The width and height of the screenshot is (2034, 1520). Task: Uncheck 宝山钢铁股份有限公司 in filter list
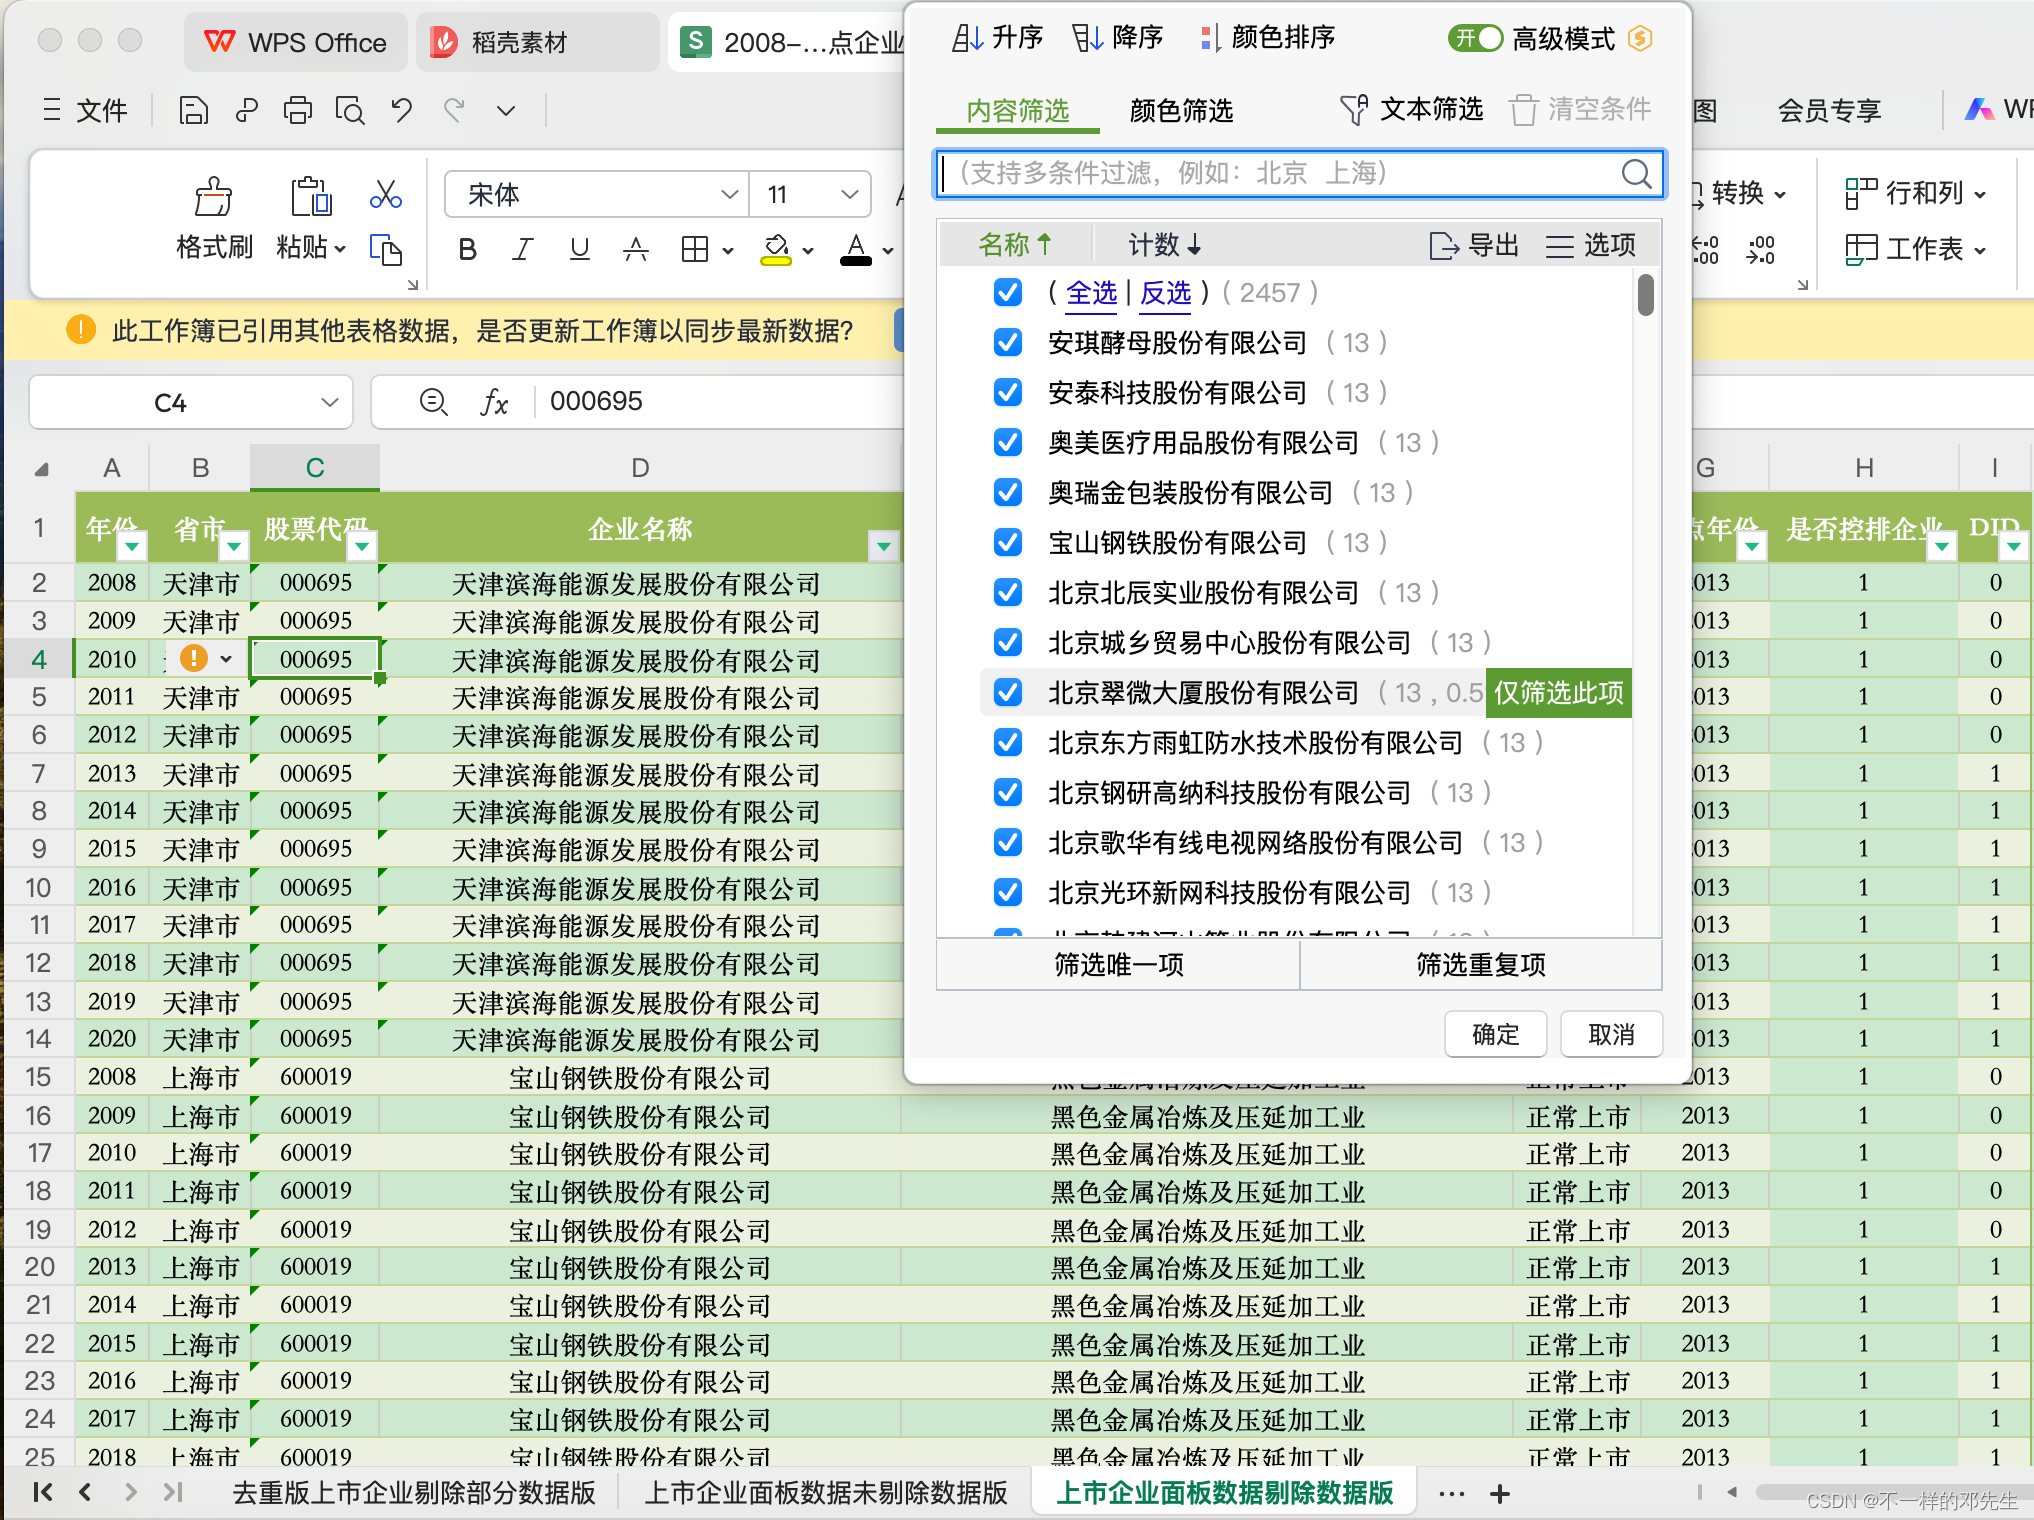1008,542
